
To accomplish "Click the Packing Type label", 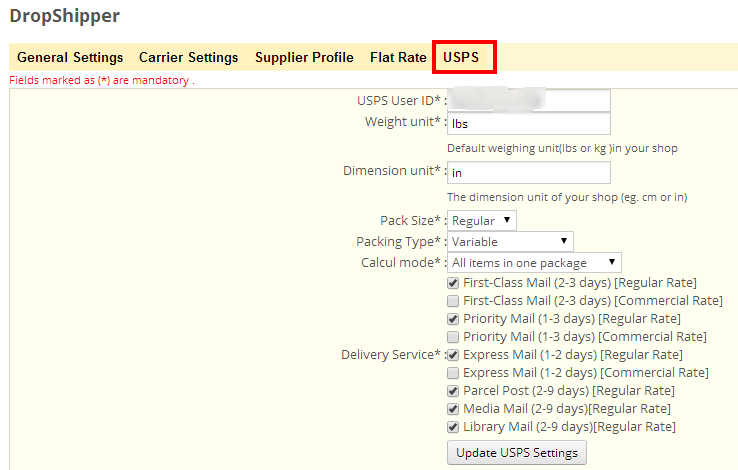I will (x=401, y=241).
